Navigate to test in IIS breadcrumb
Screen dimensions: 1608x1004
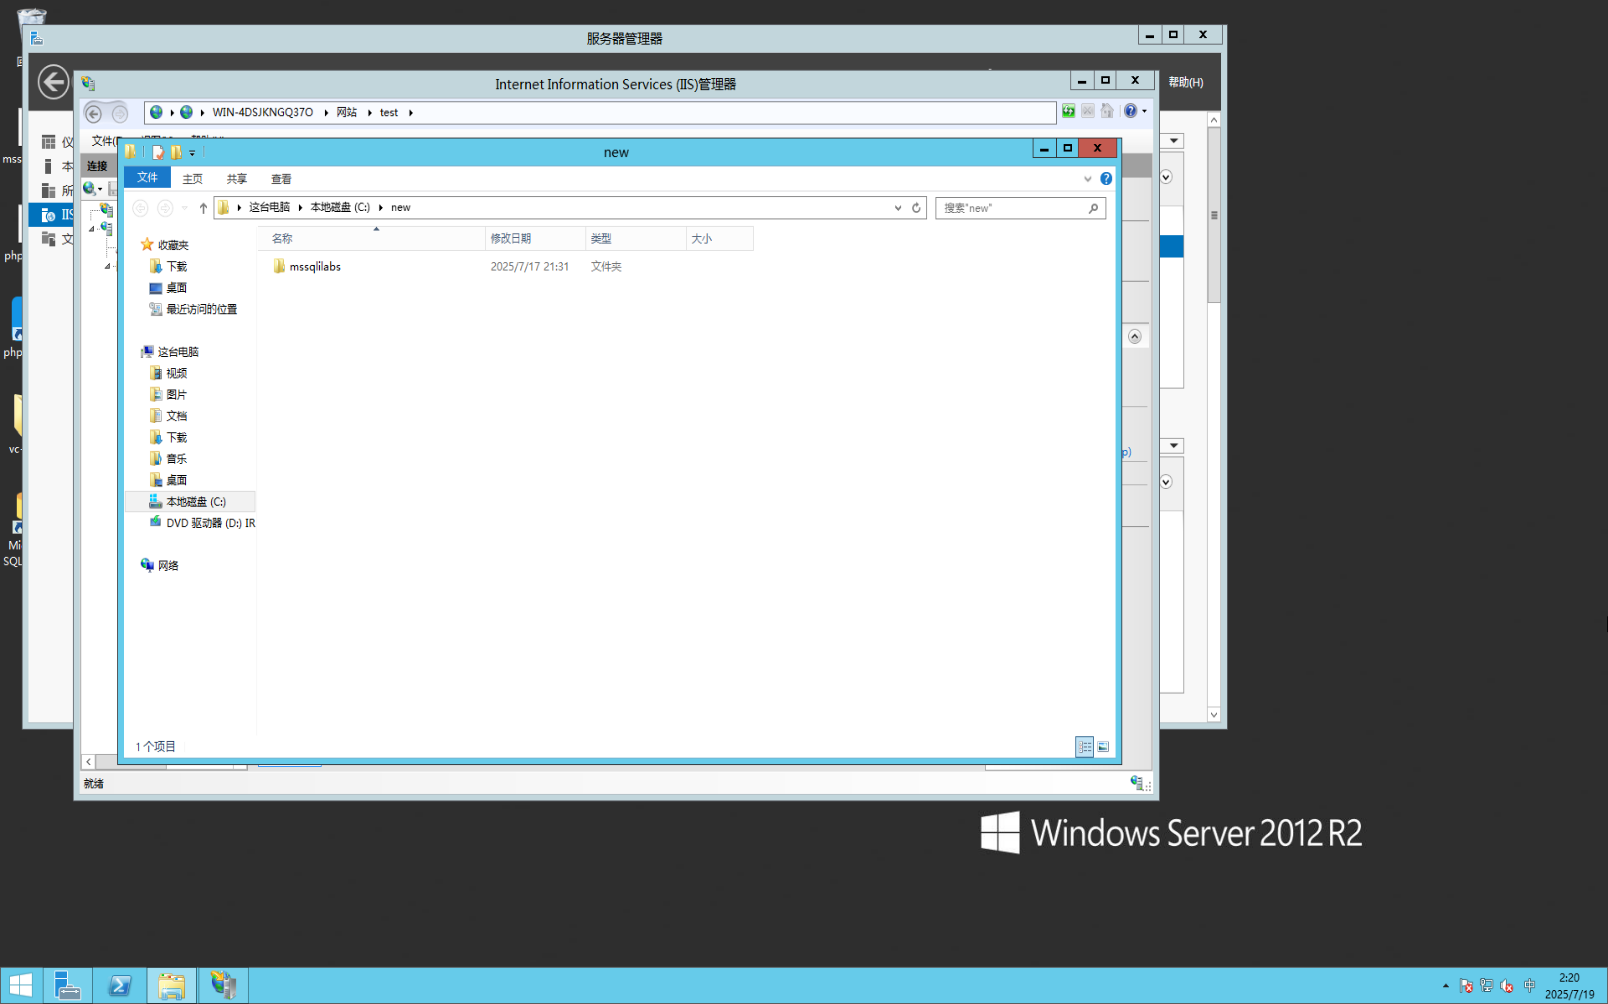tap(389, 112)
